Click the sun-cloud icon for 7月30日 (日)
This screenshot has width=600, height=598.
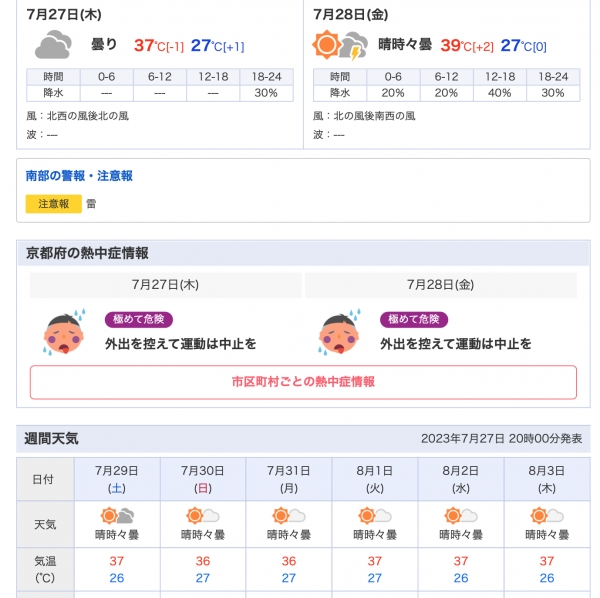203,516
